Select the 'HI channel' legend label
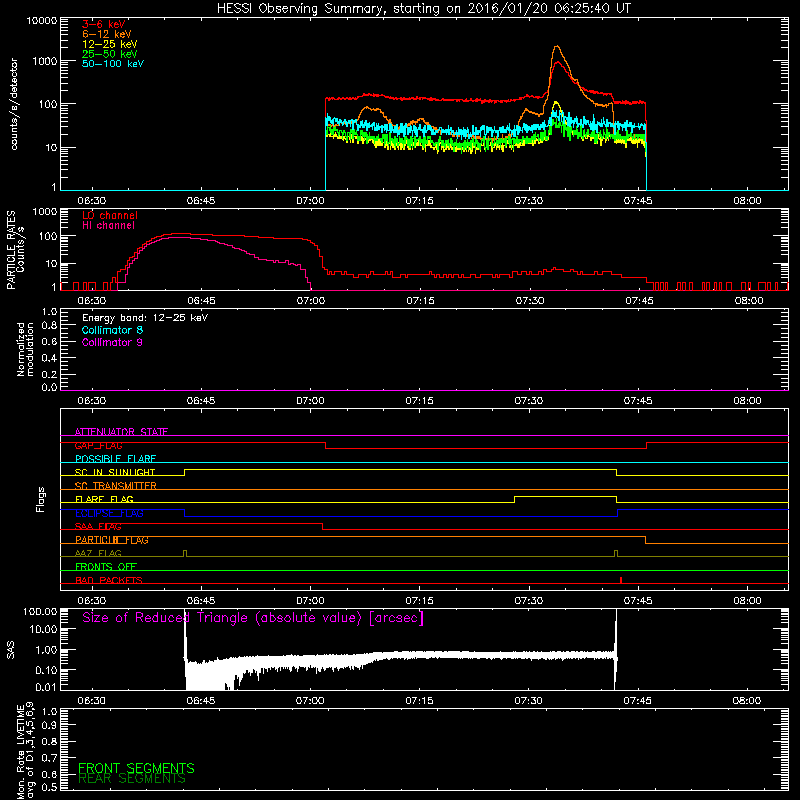This screenshot has height=800, width=800. click(108, 226)
